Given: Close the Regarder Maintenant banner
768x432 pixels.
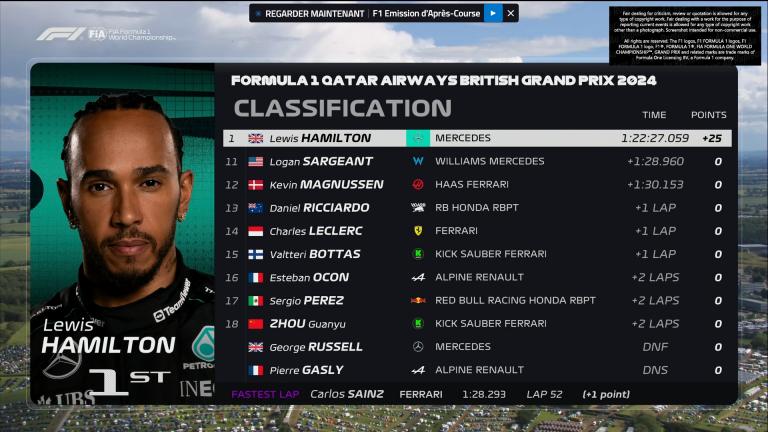Looking at the screenshot, I should tap(510, 13).
